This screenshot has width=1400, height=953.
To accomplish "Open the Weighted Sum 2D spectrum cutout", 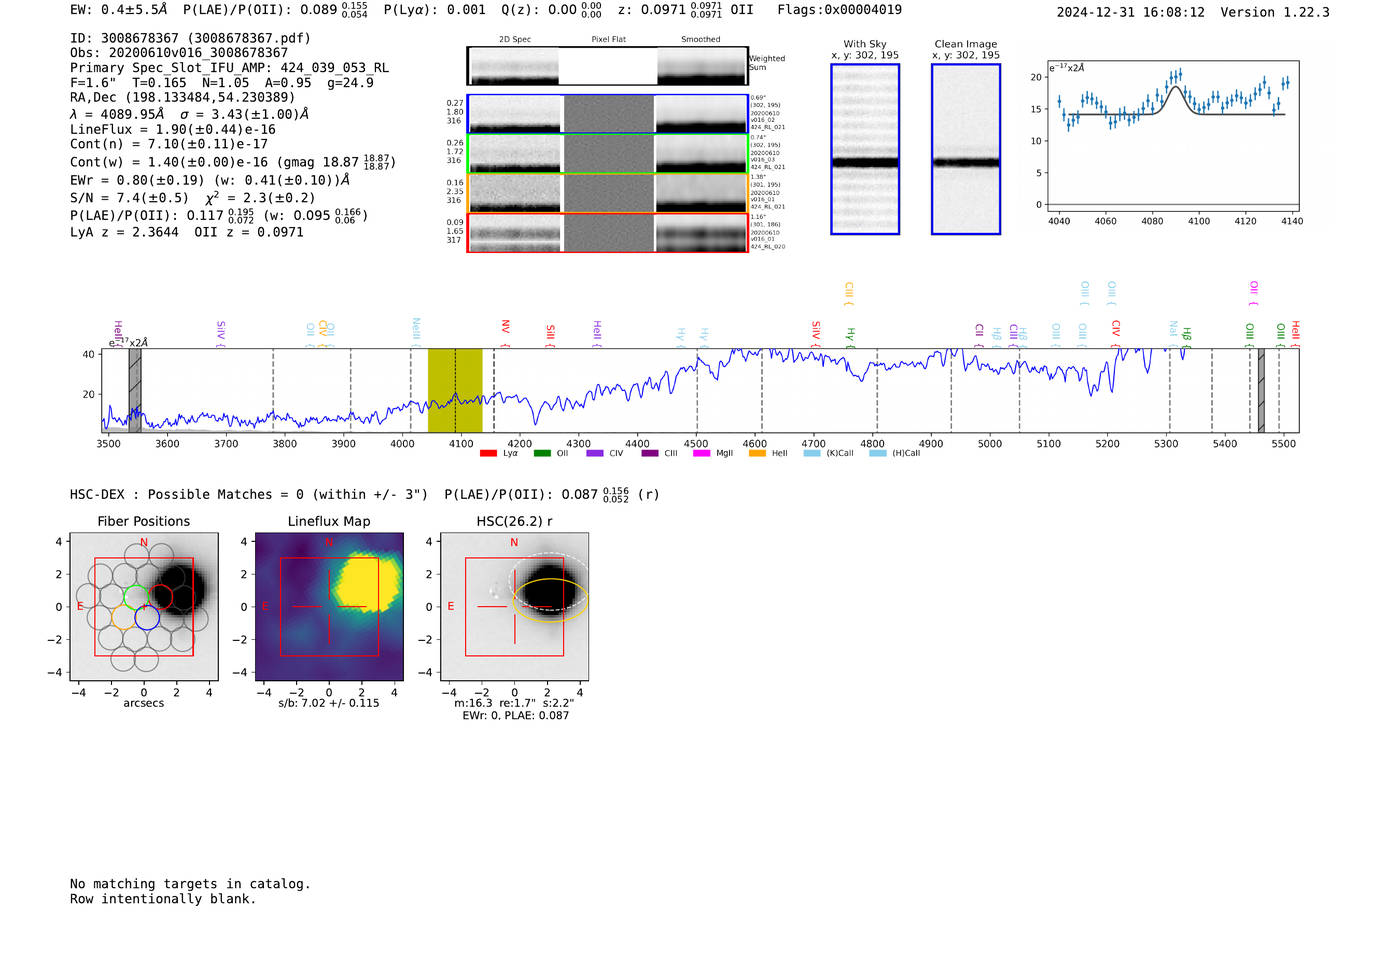I will point(607,66).
